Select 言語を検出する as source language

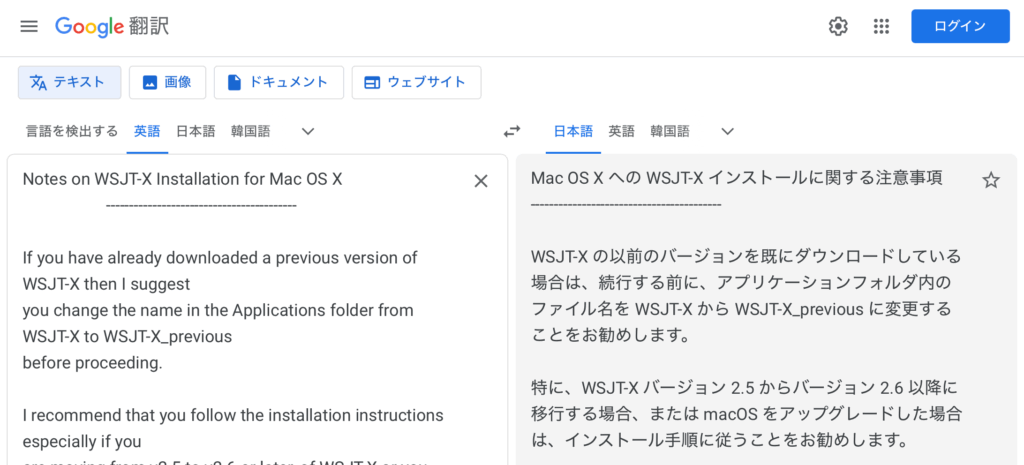coord(71,131)
